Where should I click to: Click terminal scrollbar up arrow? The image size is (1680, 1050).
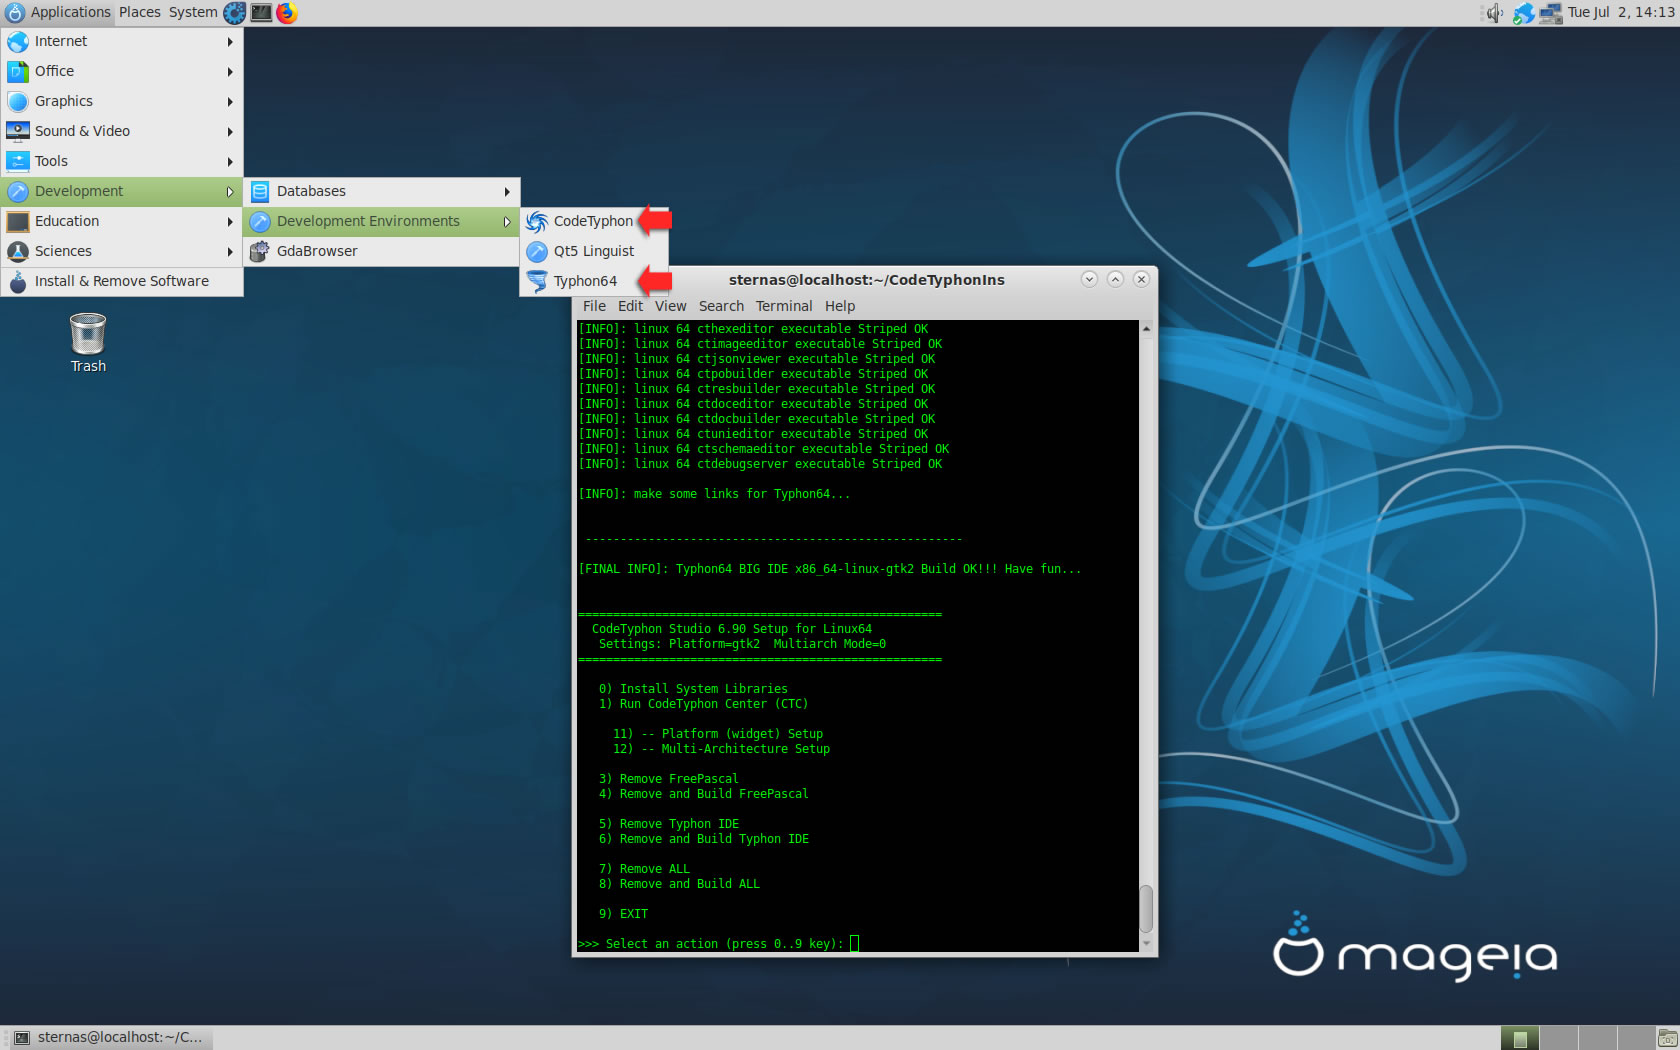(x=1146, y=328)
